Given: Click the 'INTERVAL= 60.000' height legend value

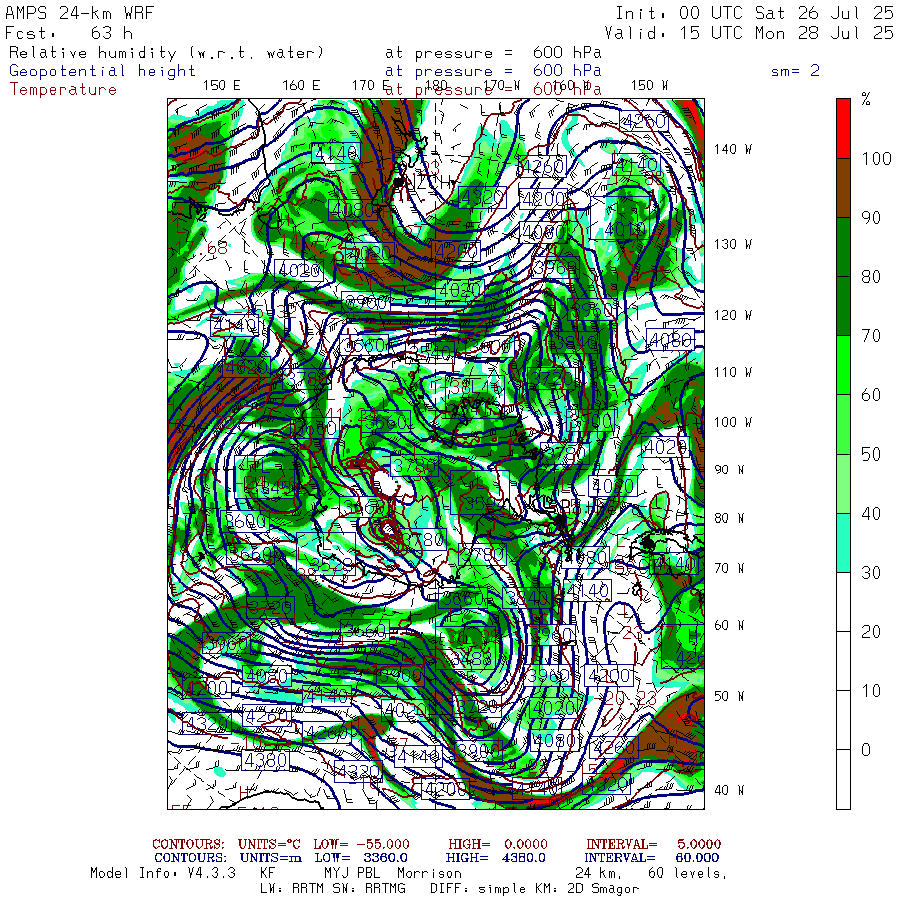Looking at the screenshot, I should click(x=653, y=858).
